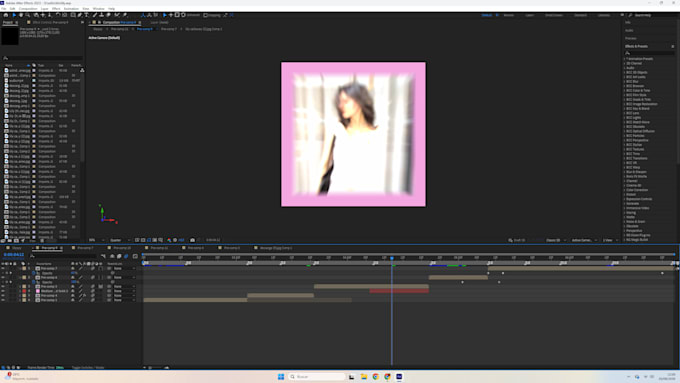Switch to the Standard workspace
680x383 pixels.
[581, 15]
